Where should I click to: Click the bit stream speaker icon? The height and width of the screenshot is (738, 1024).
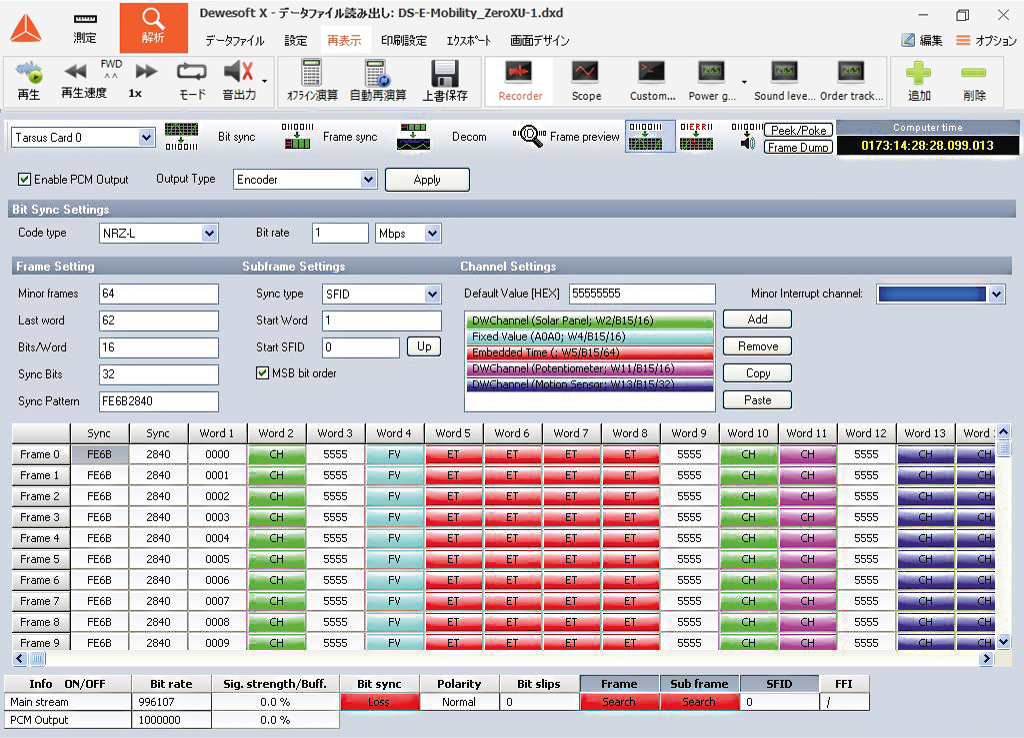coord(746,136)
